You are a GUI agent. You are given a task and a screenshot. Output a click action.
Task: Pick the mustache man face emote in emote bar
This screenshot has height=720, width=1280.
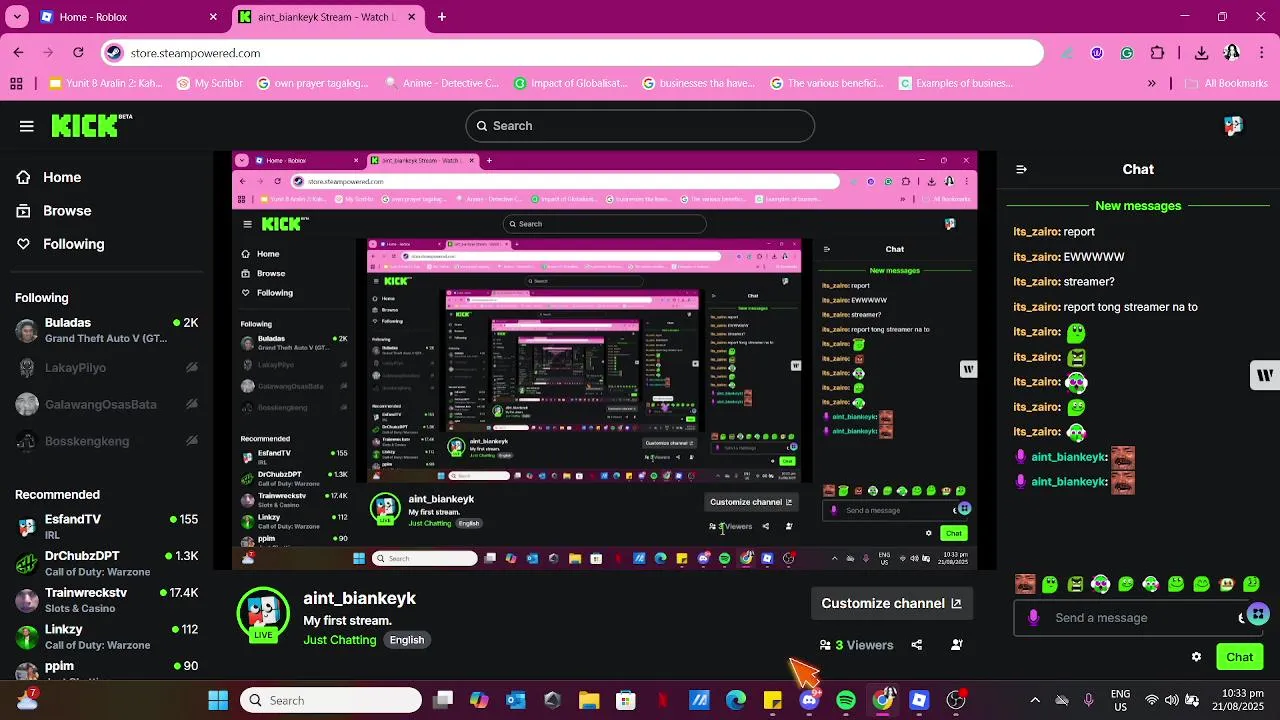tap(1025, 584)
